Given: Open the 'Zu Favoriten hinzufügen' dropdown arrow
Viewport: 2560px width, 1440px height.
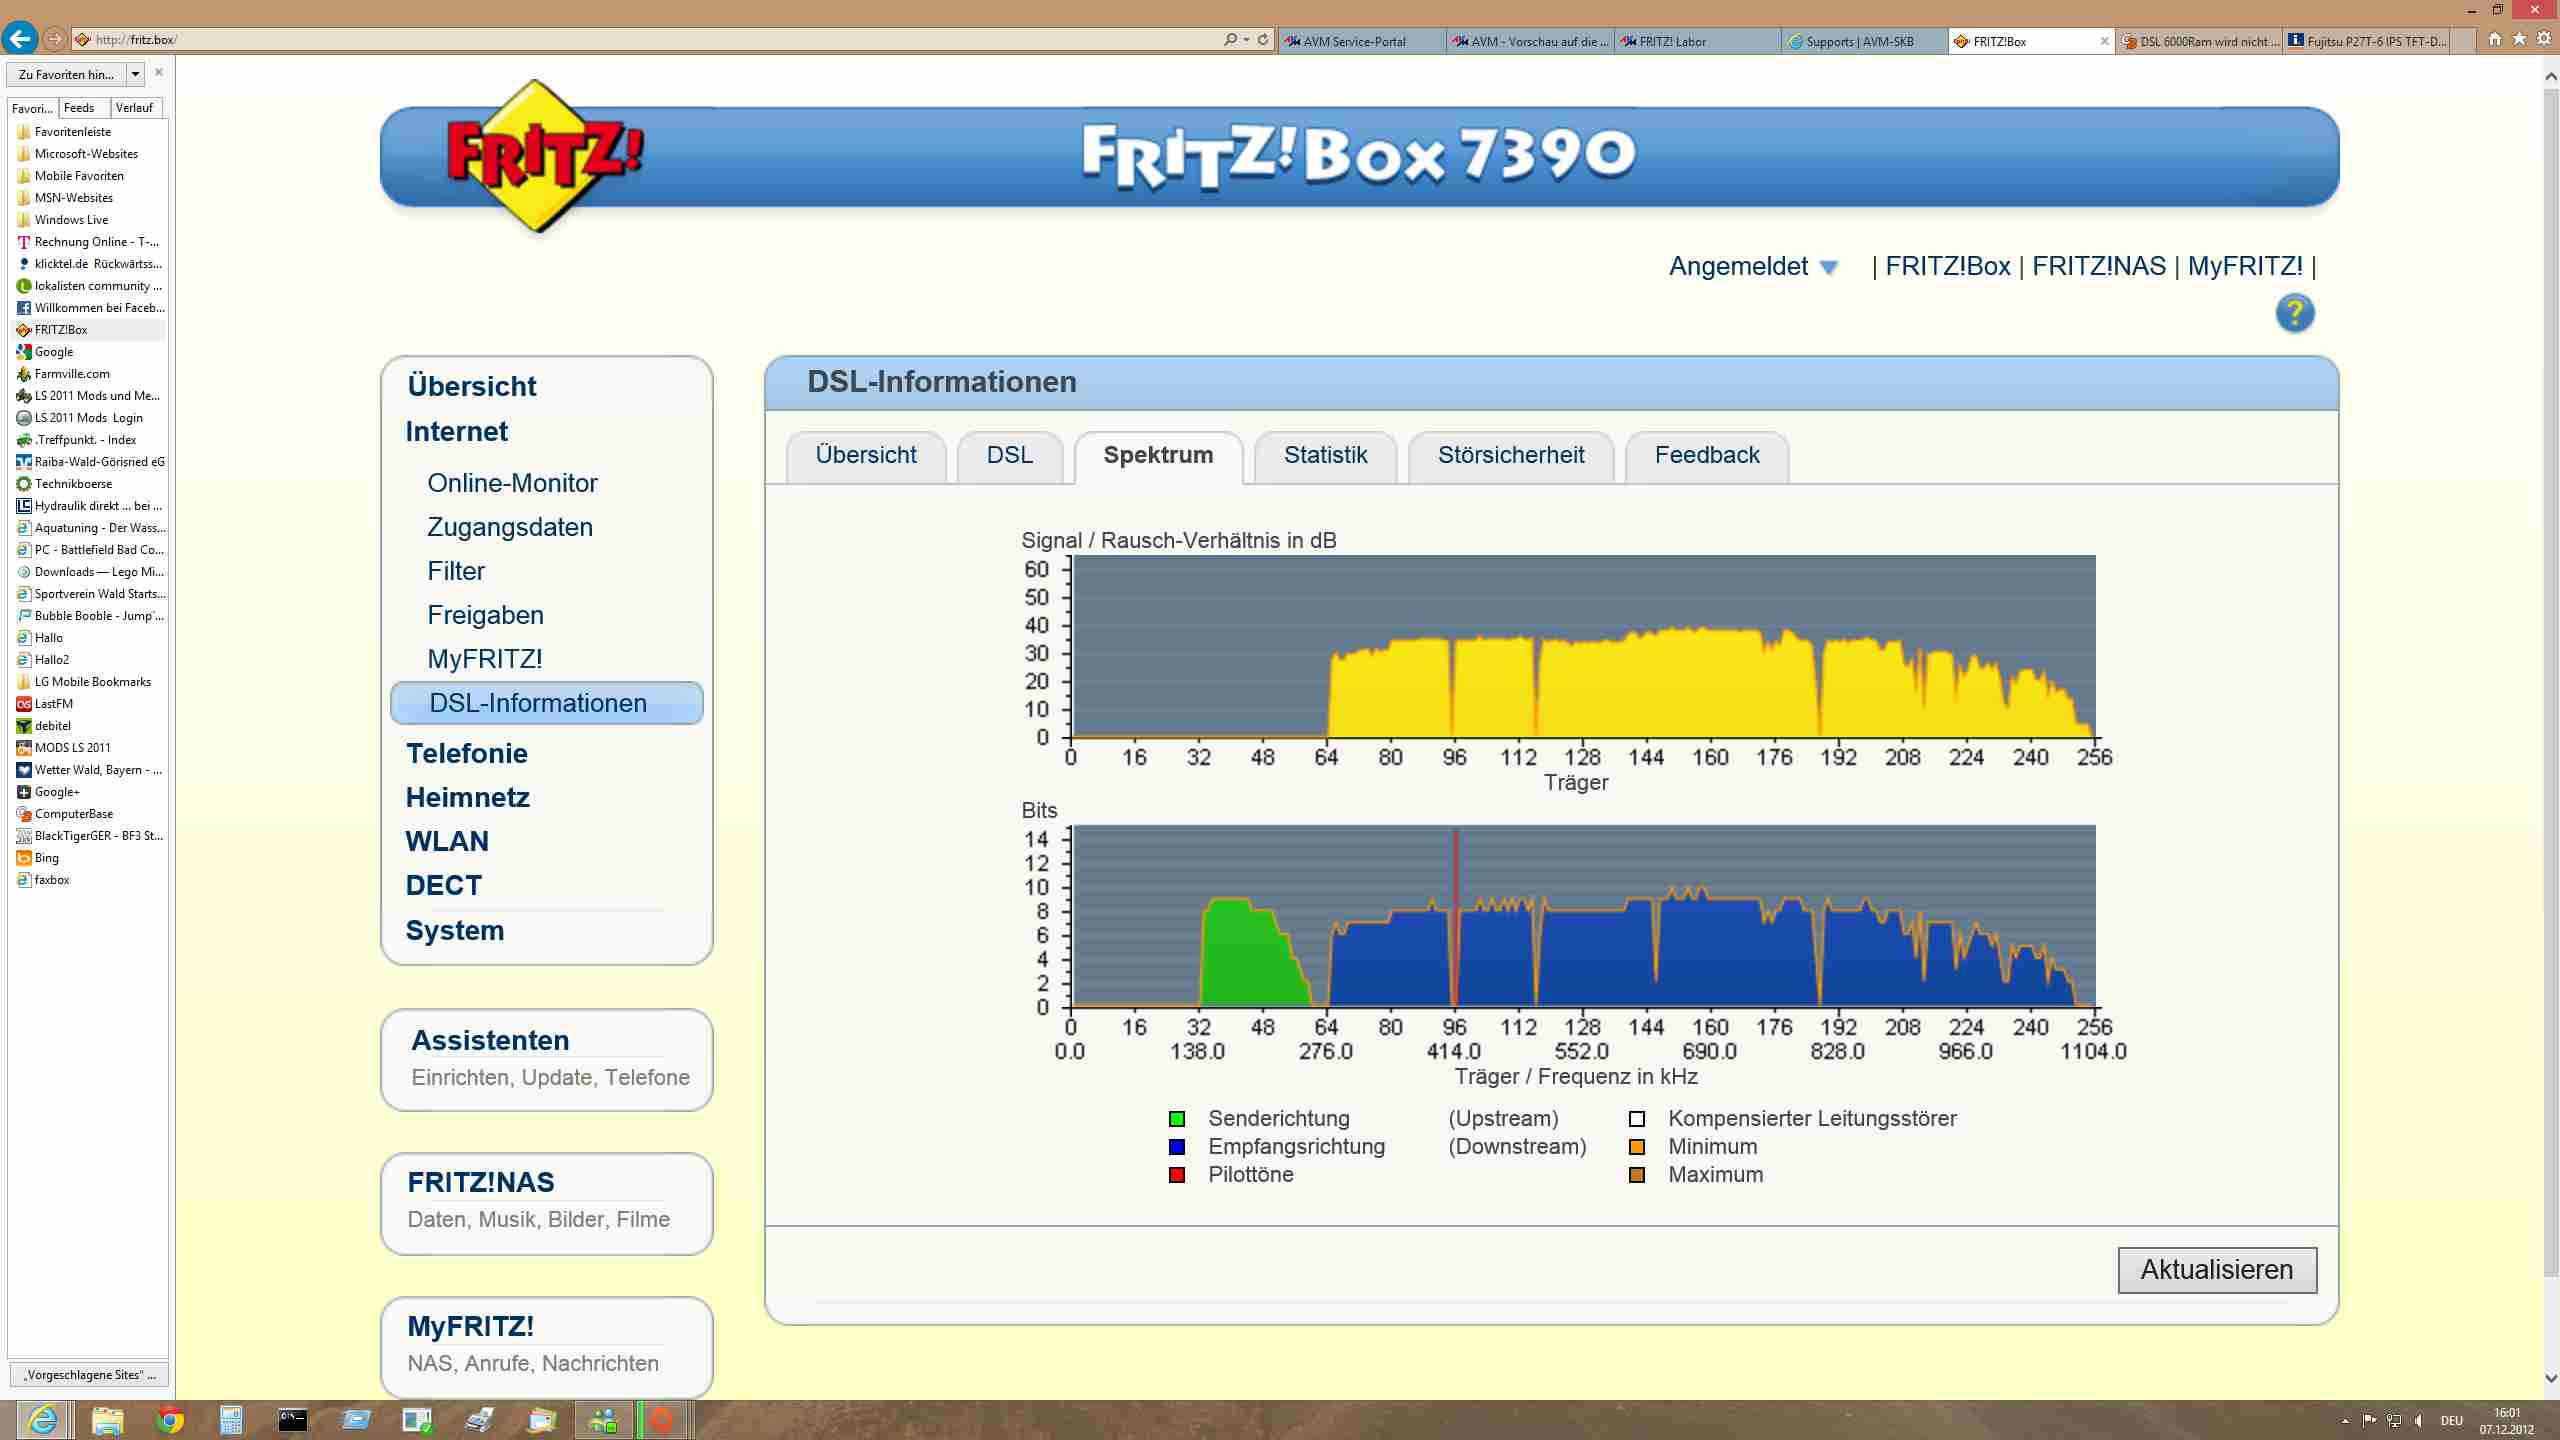Looking at the screenshot, I should click(135, 74).
